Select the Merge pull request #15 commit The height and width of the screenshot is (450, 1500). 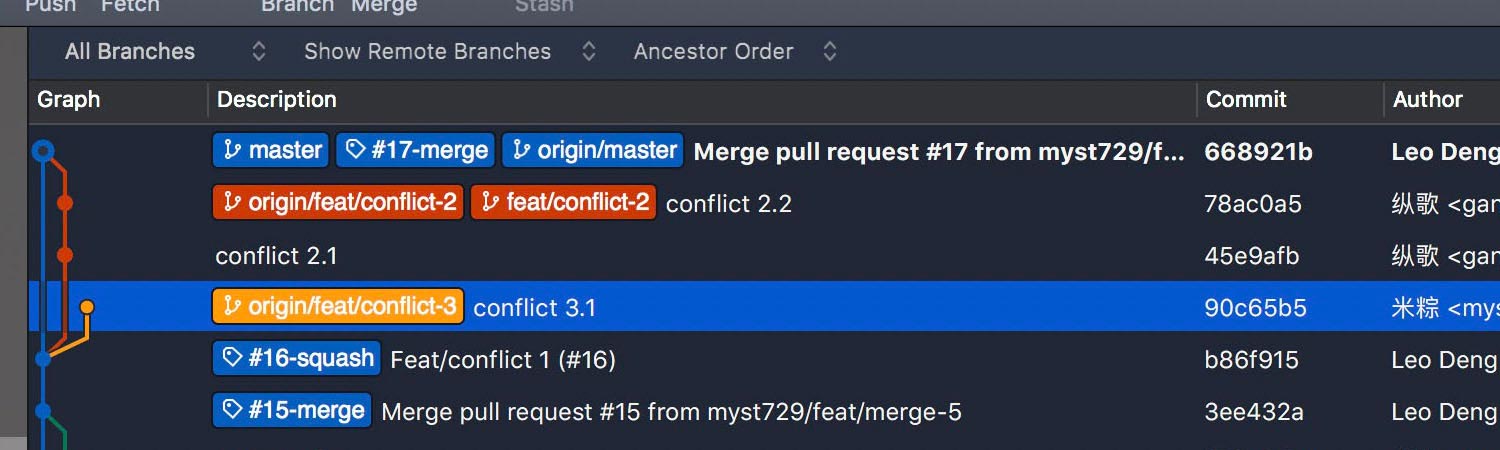click(764, 411)
